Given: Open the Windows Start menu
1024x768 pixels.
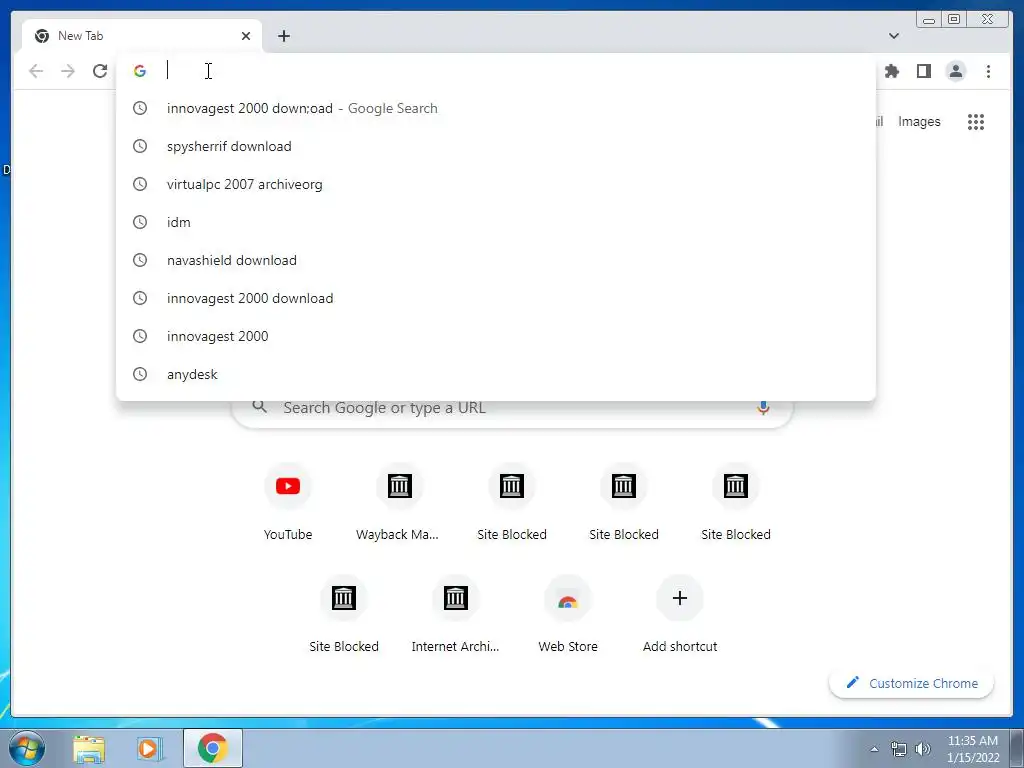Looking at the screenshot, I should [x=27, y=748].
